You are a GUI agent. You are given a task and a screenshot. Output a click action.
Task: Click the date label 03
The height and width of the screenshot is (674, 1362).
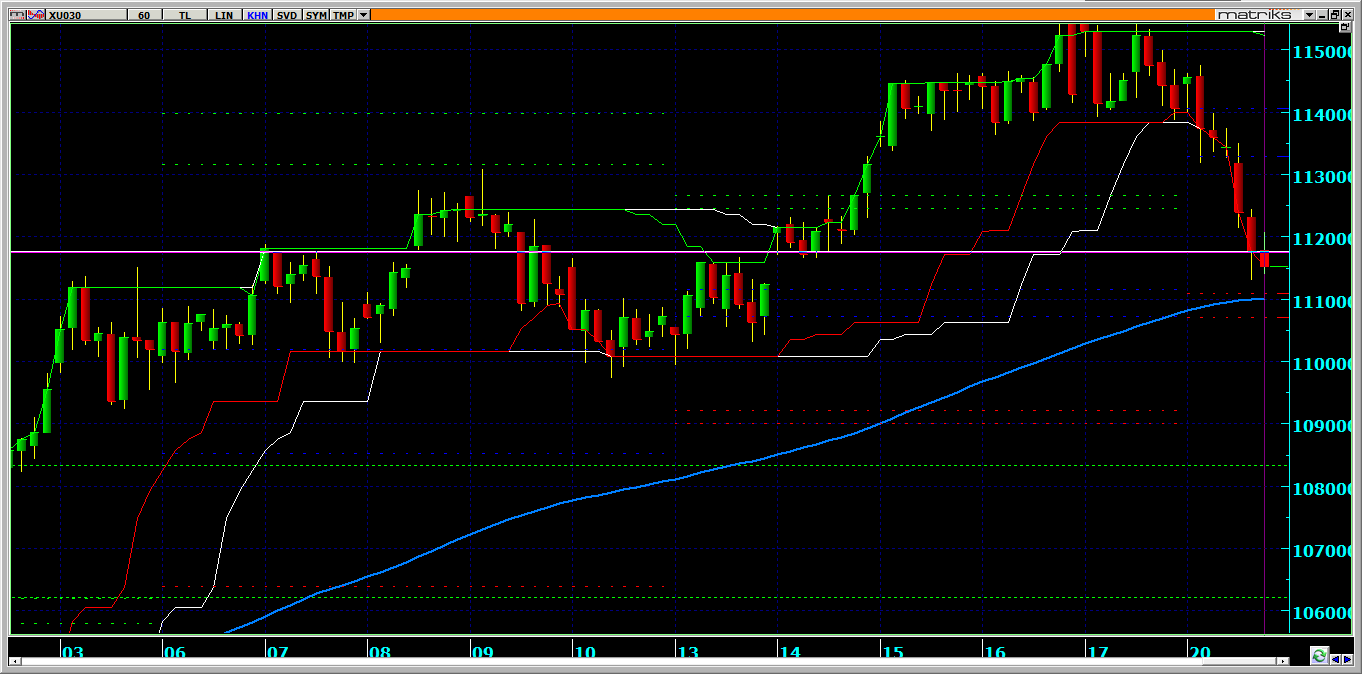[x=72, y=652]
